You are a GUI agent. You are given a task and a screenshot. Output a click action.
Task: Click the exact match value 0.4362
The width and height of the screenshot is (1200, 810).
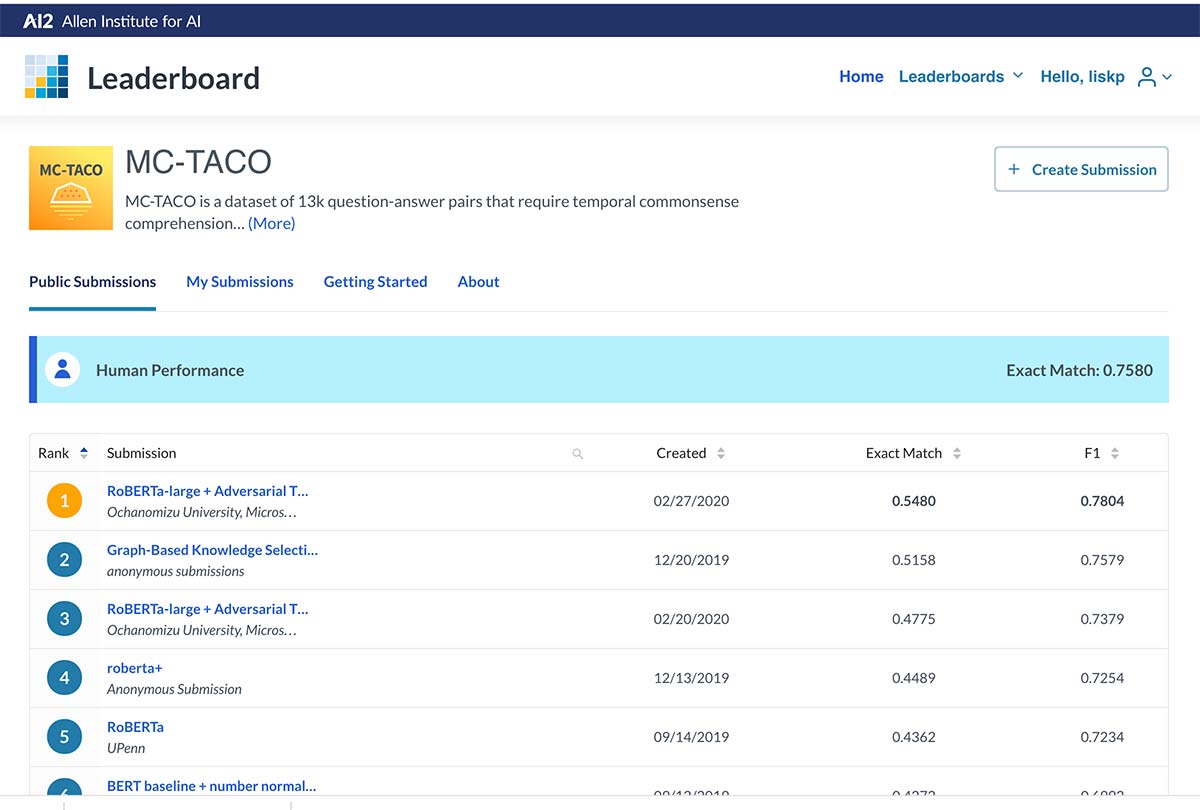click(x=914, y=737)
